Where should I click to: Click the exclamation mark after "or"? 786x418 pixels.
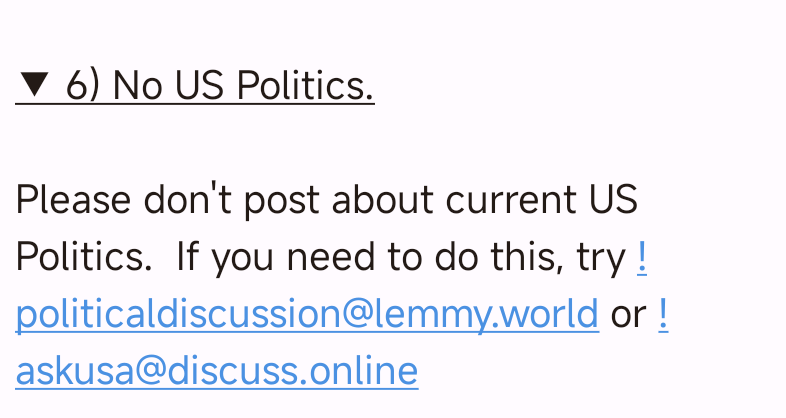663,314
